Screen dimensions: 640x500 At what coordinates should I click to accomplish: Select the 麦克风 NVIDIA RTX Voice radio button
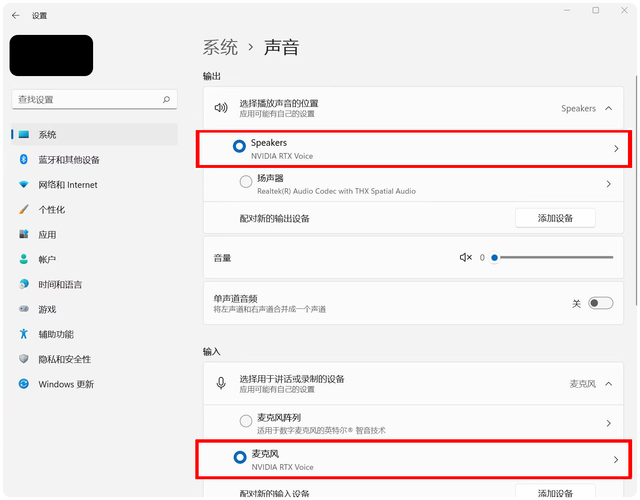(x=240, y=457)
